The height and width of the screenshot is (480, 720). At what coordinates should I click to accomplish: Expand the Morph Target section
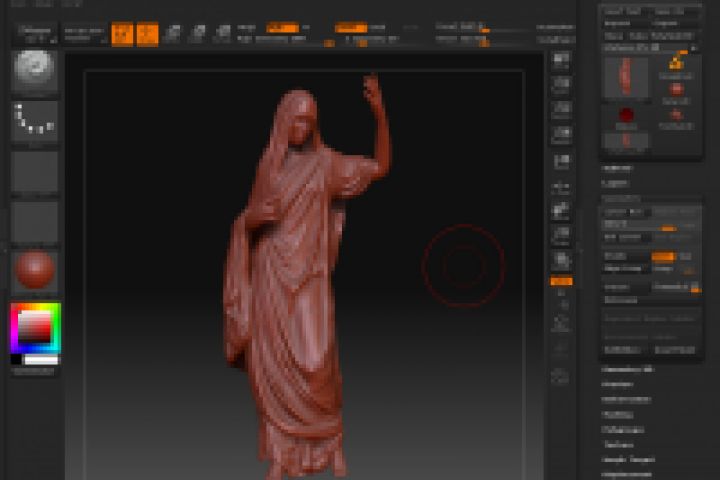629,460
